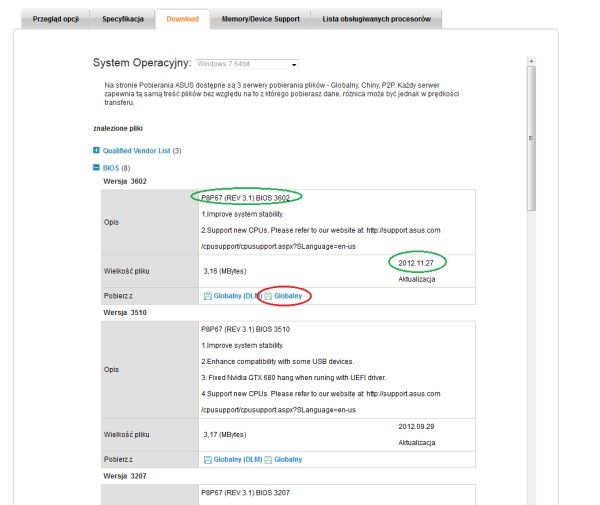Download BIOS 3602 from Globalny (DLM)
The height and width of the screenshot is (505, 600).
(238, 296)
